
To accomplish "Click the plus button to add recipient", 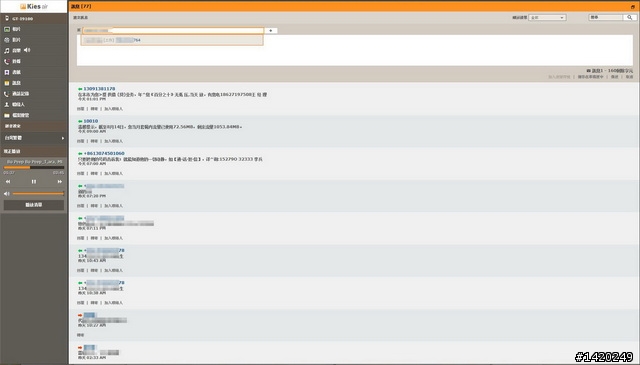I will pos(271,31).
